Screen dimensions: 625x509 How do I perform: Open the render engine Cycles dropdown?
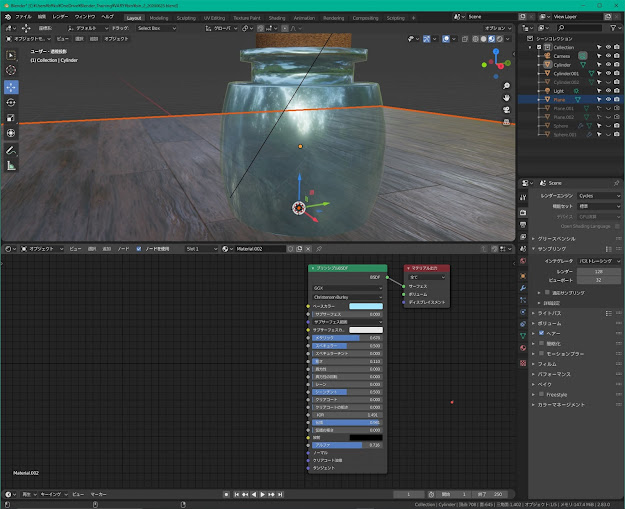click(x=599, y=196)
